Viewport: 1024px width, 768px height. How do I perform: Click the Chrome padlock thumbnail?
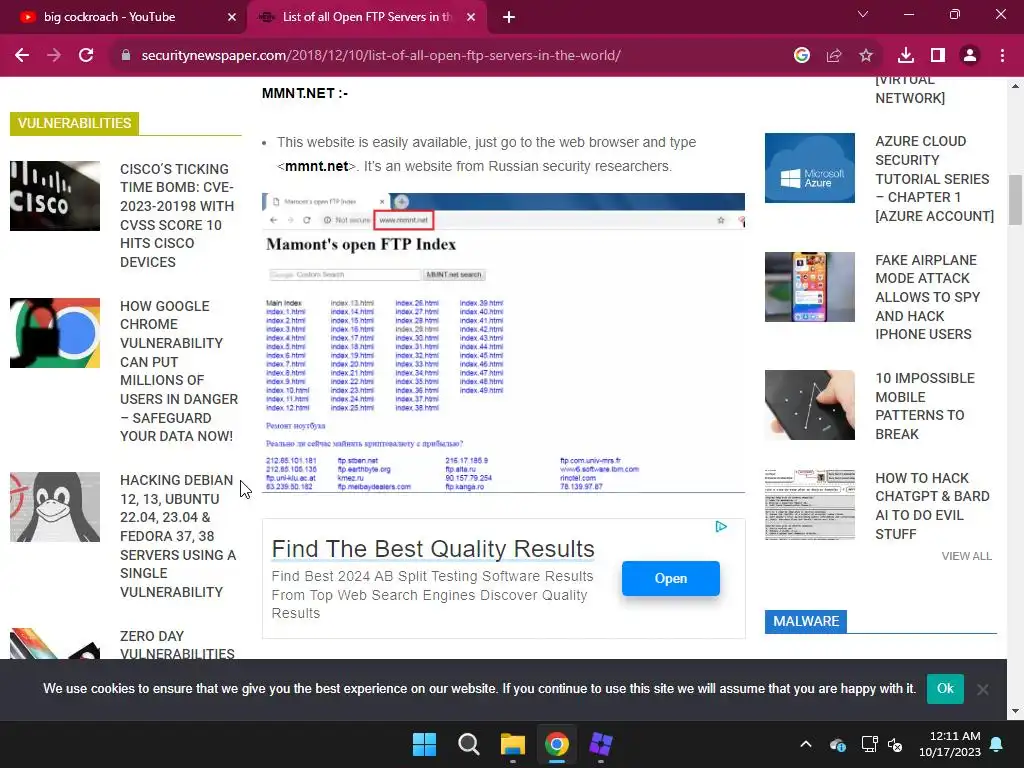(55, 333)
